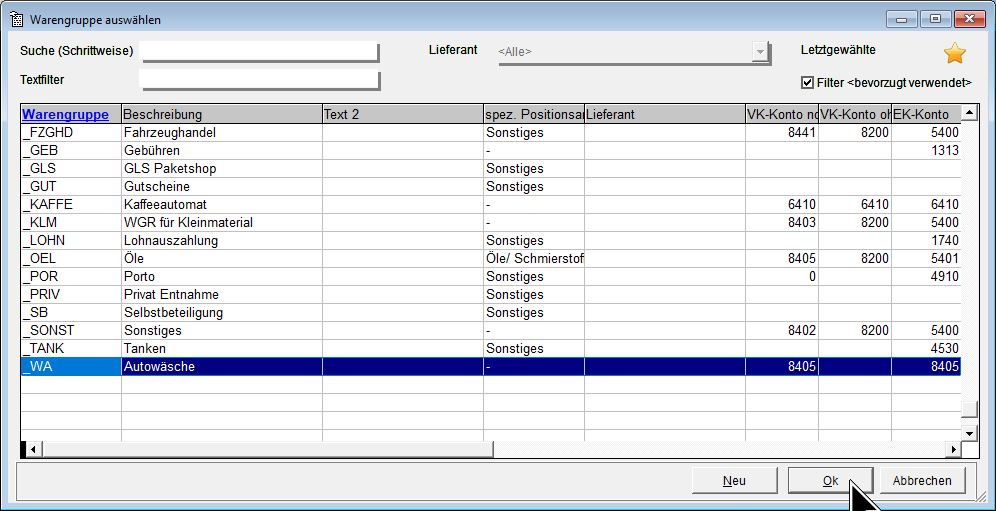This screenshot has height=511, width=996.
Task: Click the window title bar app icon
Action: coord(16,19)
